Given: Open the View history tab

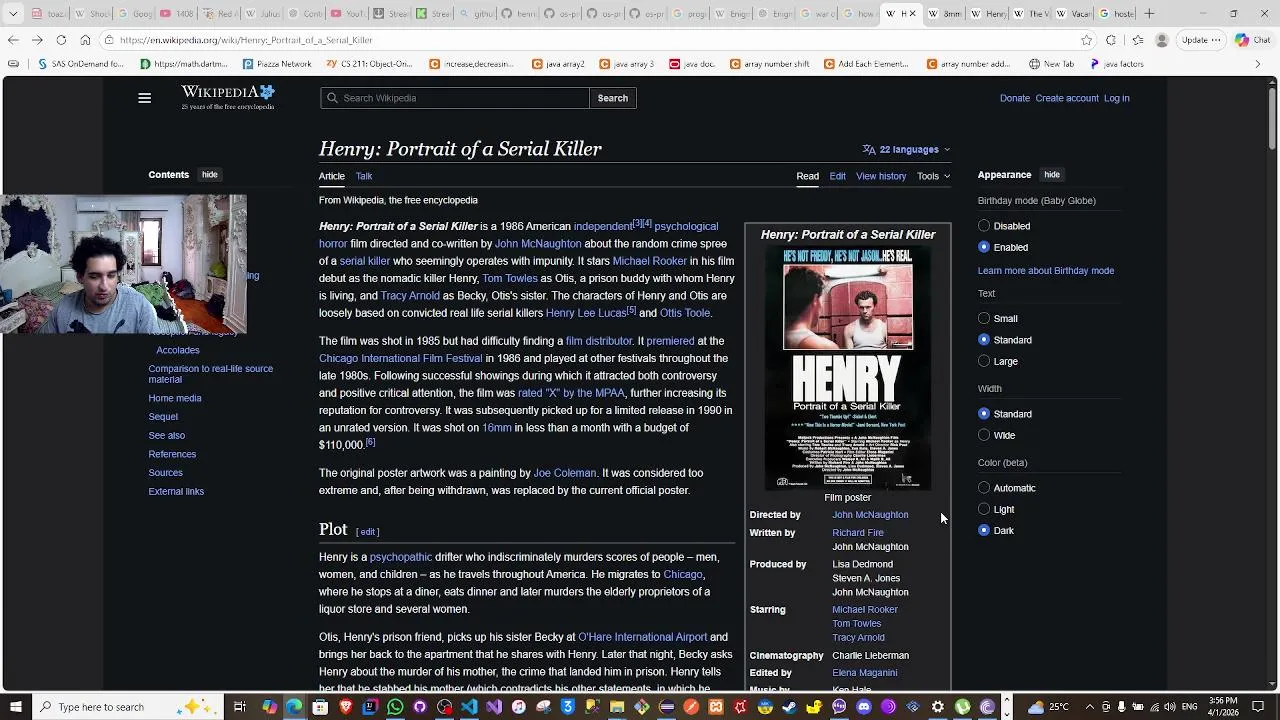Looking at the screenshot, I should (x=881, y=176).
